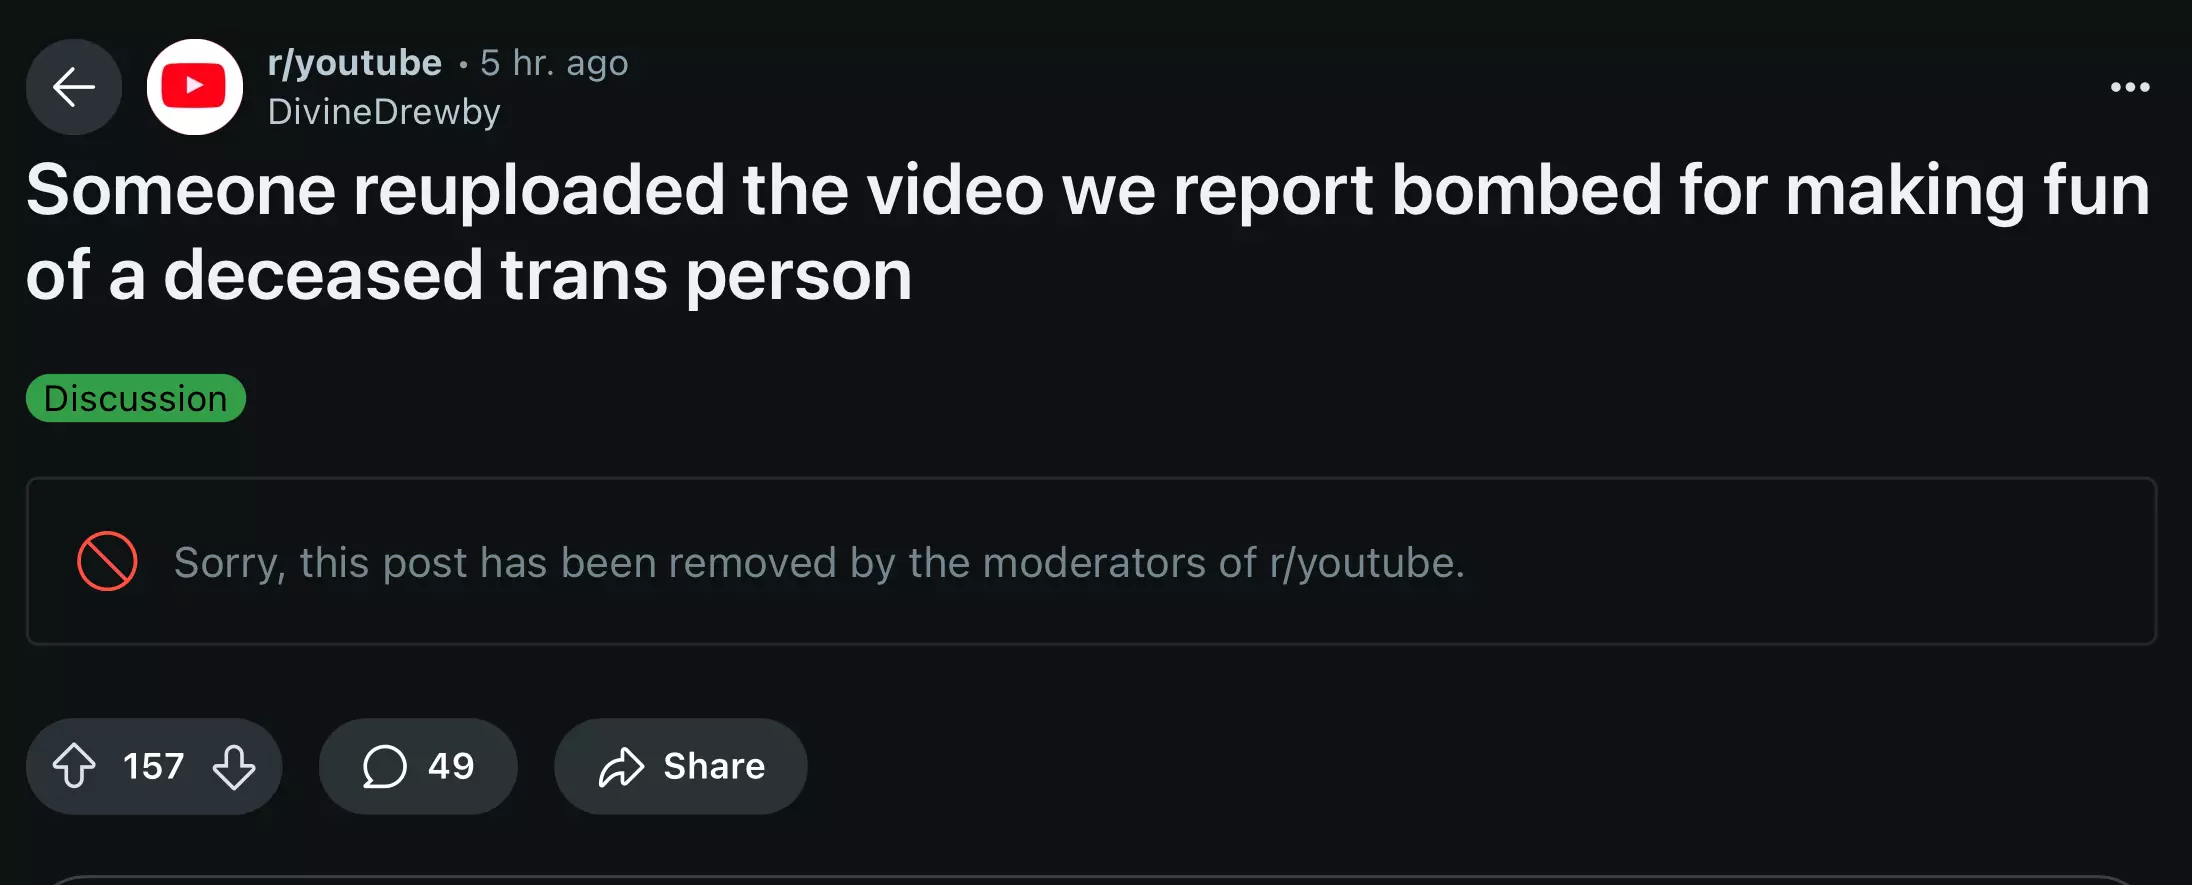Upvote the post
The image size is (2192, 885).
[x=74, y=766]
